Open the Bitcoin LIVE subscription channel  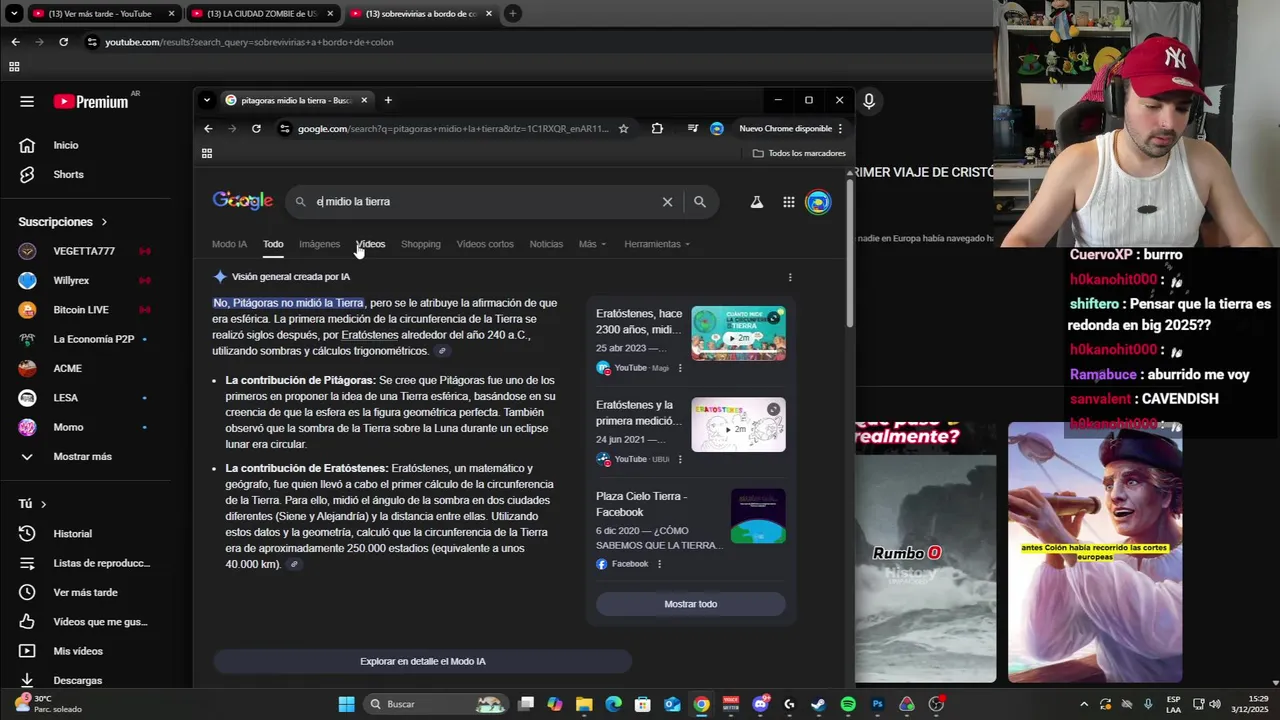click(x=81, y=310)
